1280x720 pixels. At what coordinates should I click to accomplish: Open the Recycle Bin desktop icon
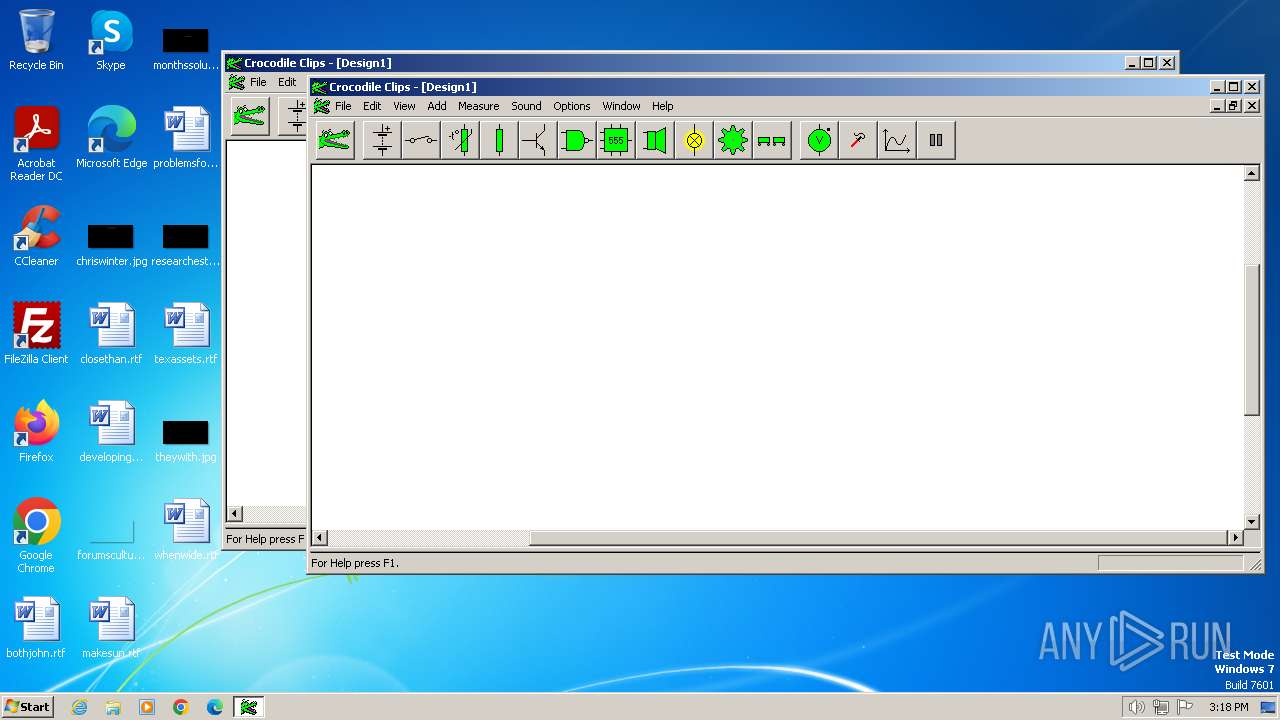point(36,41)
